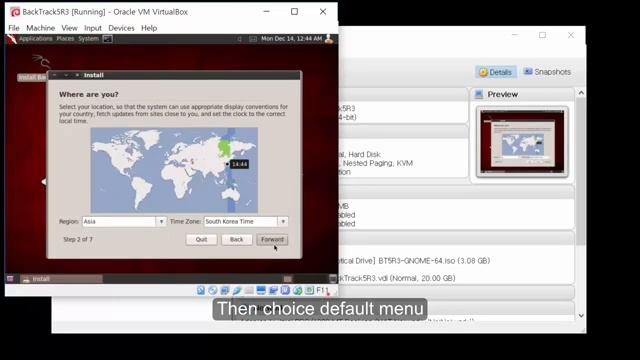Click the network indicator in guest panel
Viewport: 640px width, 360px height.
click(253, 39)
